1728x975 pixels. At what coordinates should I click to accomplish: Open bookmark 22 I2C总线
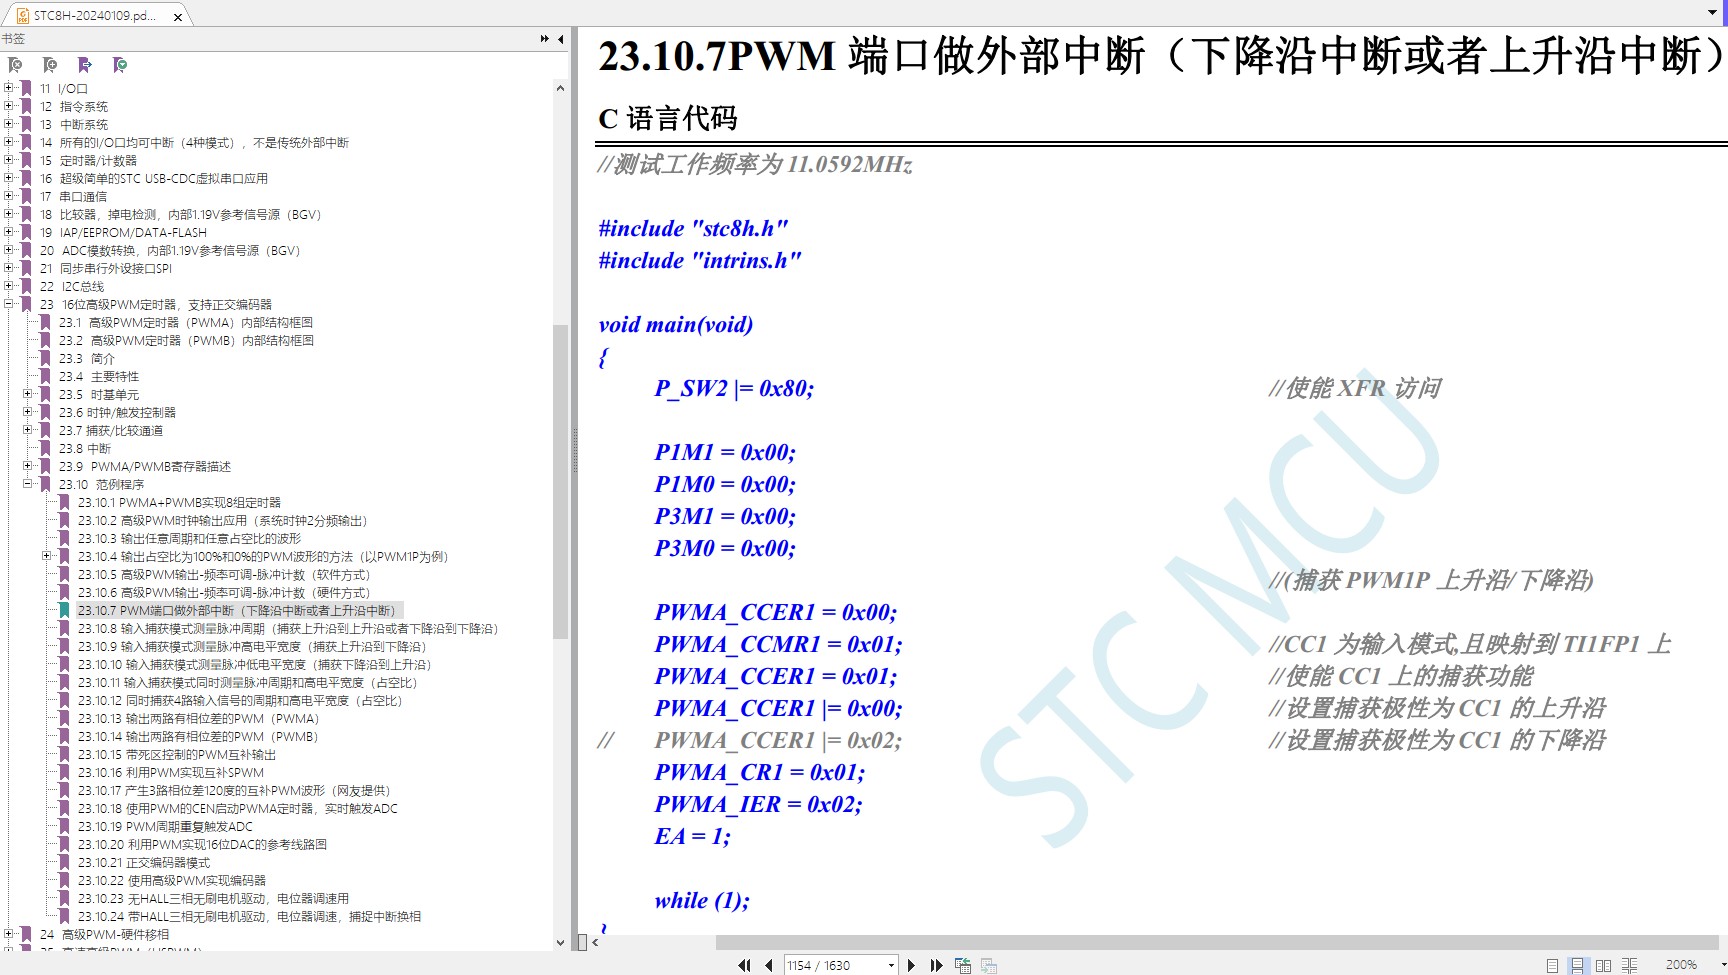[72, 287]
